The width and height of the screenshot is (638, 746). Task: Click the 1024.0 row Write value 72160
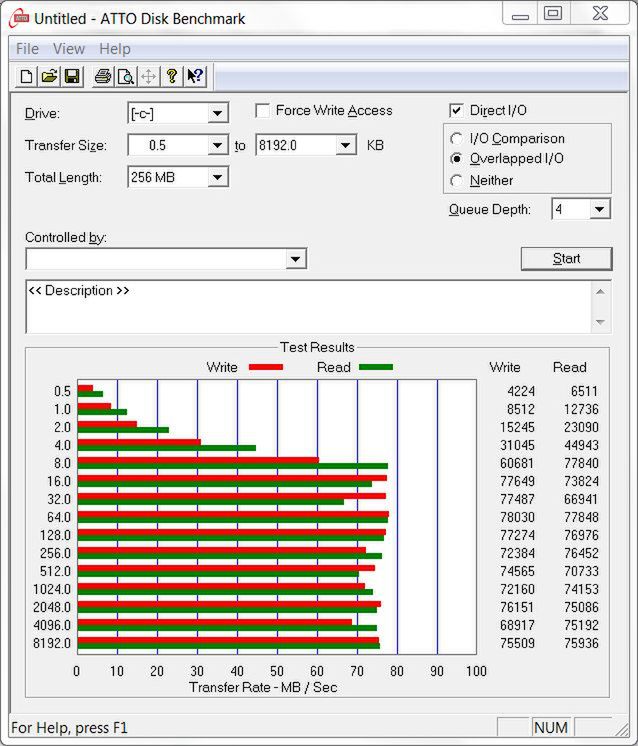(517, 589)
